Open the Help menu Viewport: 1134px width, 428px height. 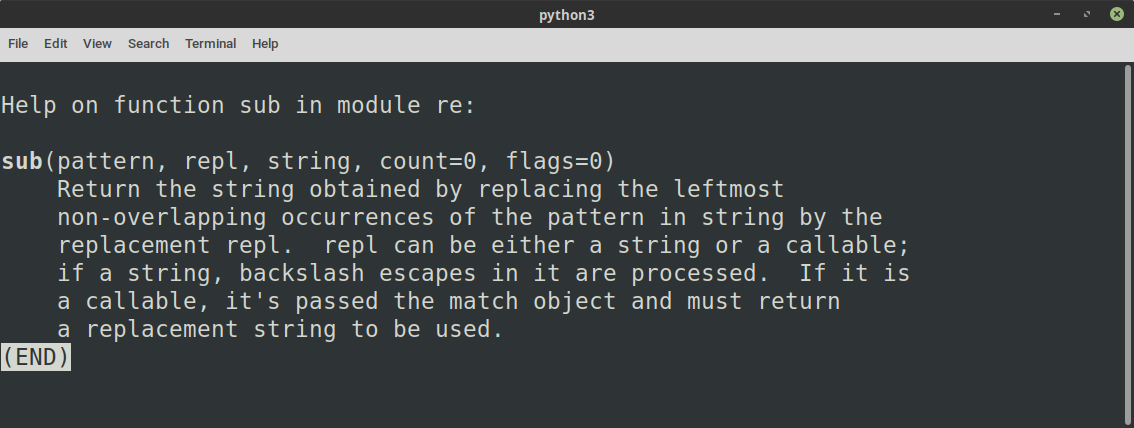(265, 43)
